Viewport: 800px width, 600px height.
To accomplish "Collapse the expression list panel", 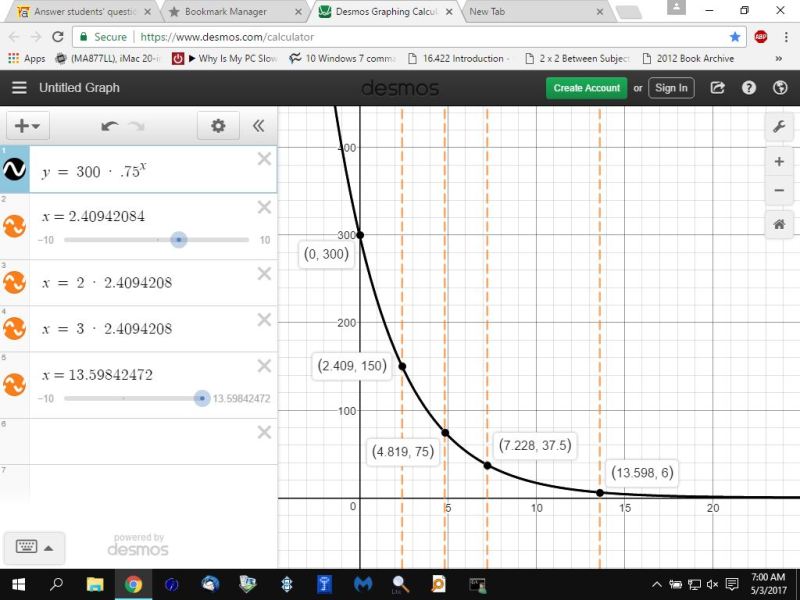I will pyautogui.click(x=259, y=126).
